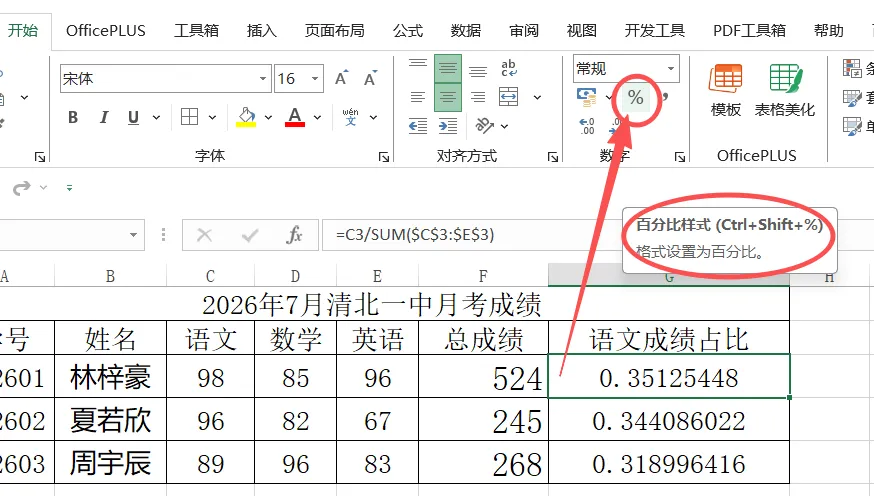Apply percent style button
The height and width of the screenshot is (496, 874).
point(635,98)
